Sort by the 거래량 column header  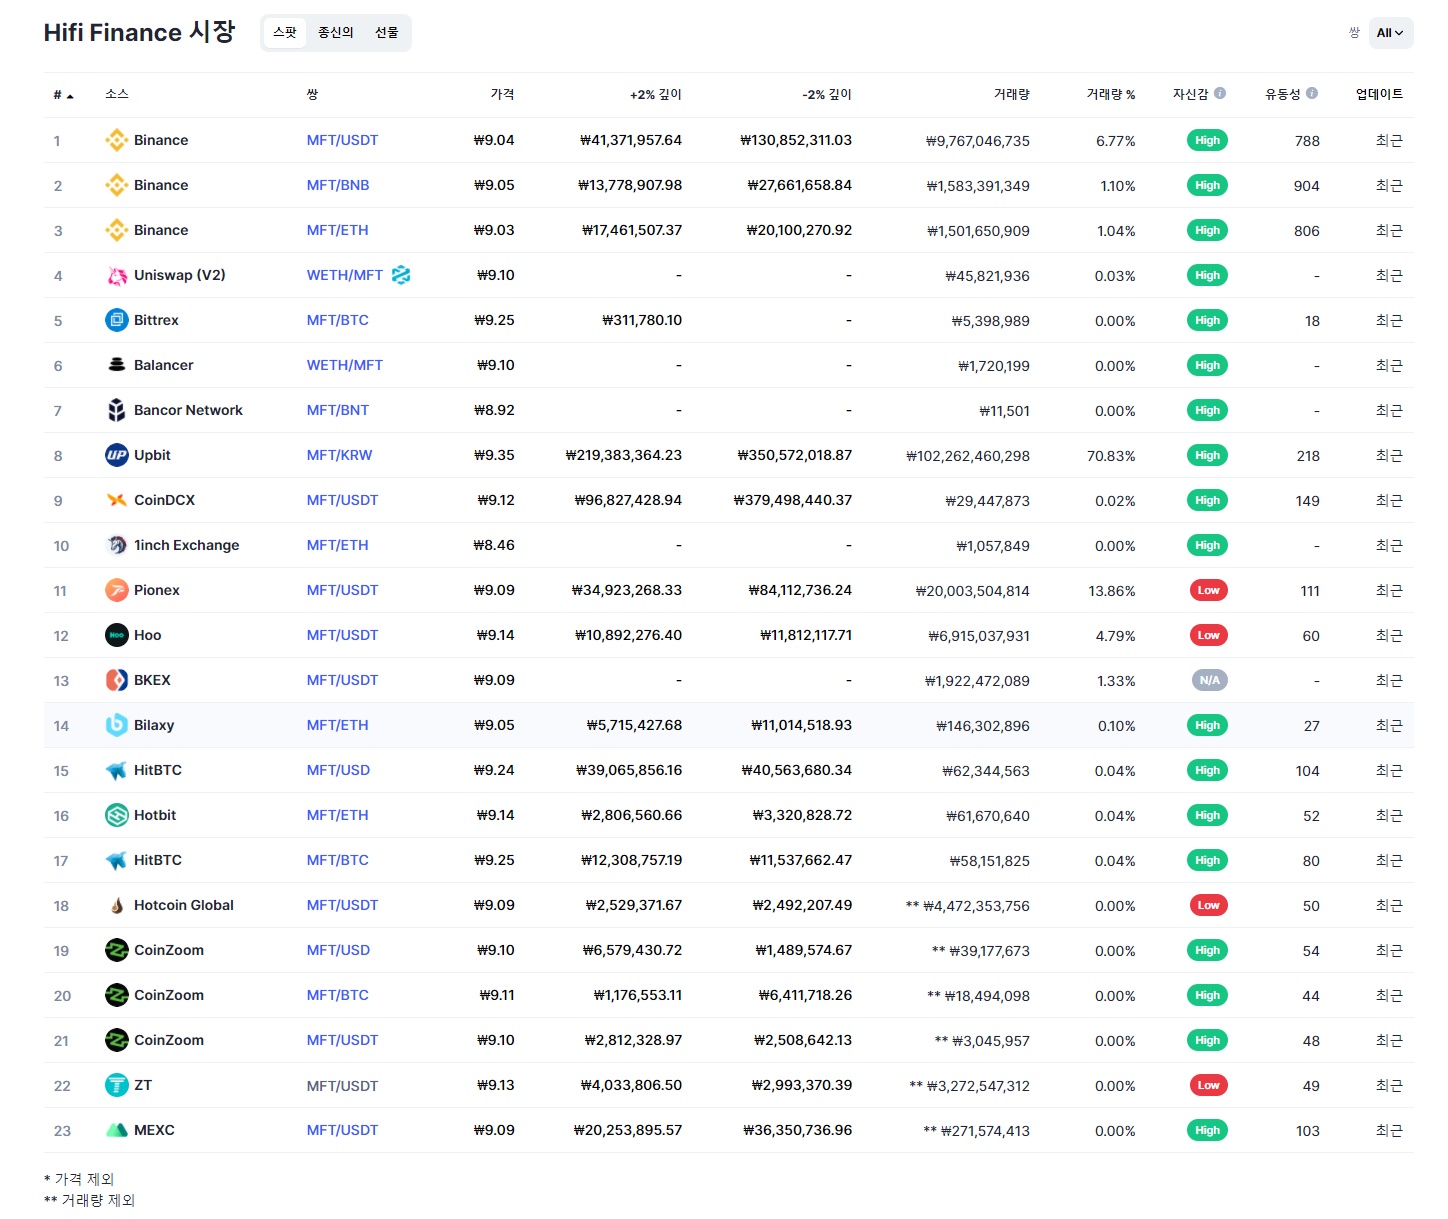[x=1011, y=94]
